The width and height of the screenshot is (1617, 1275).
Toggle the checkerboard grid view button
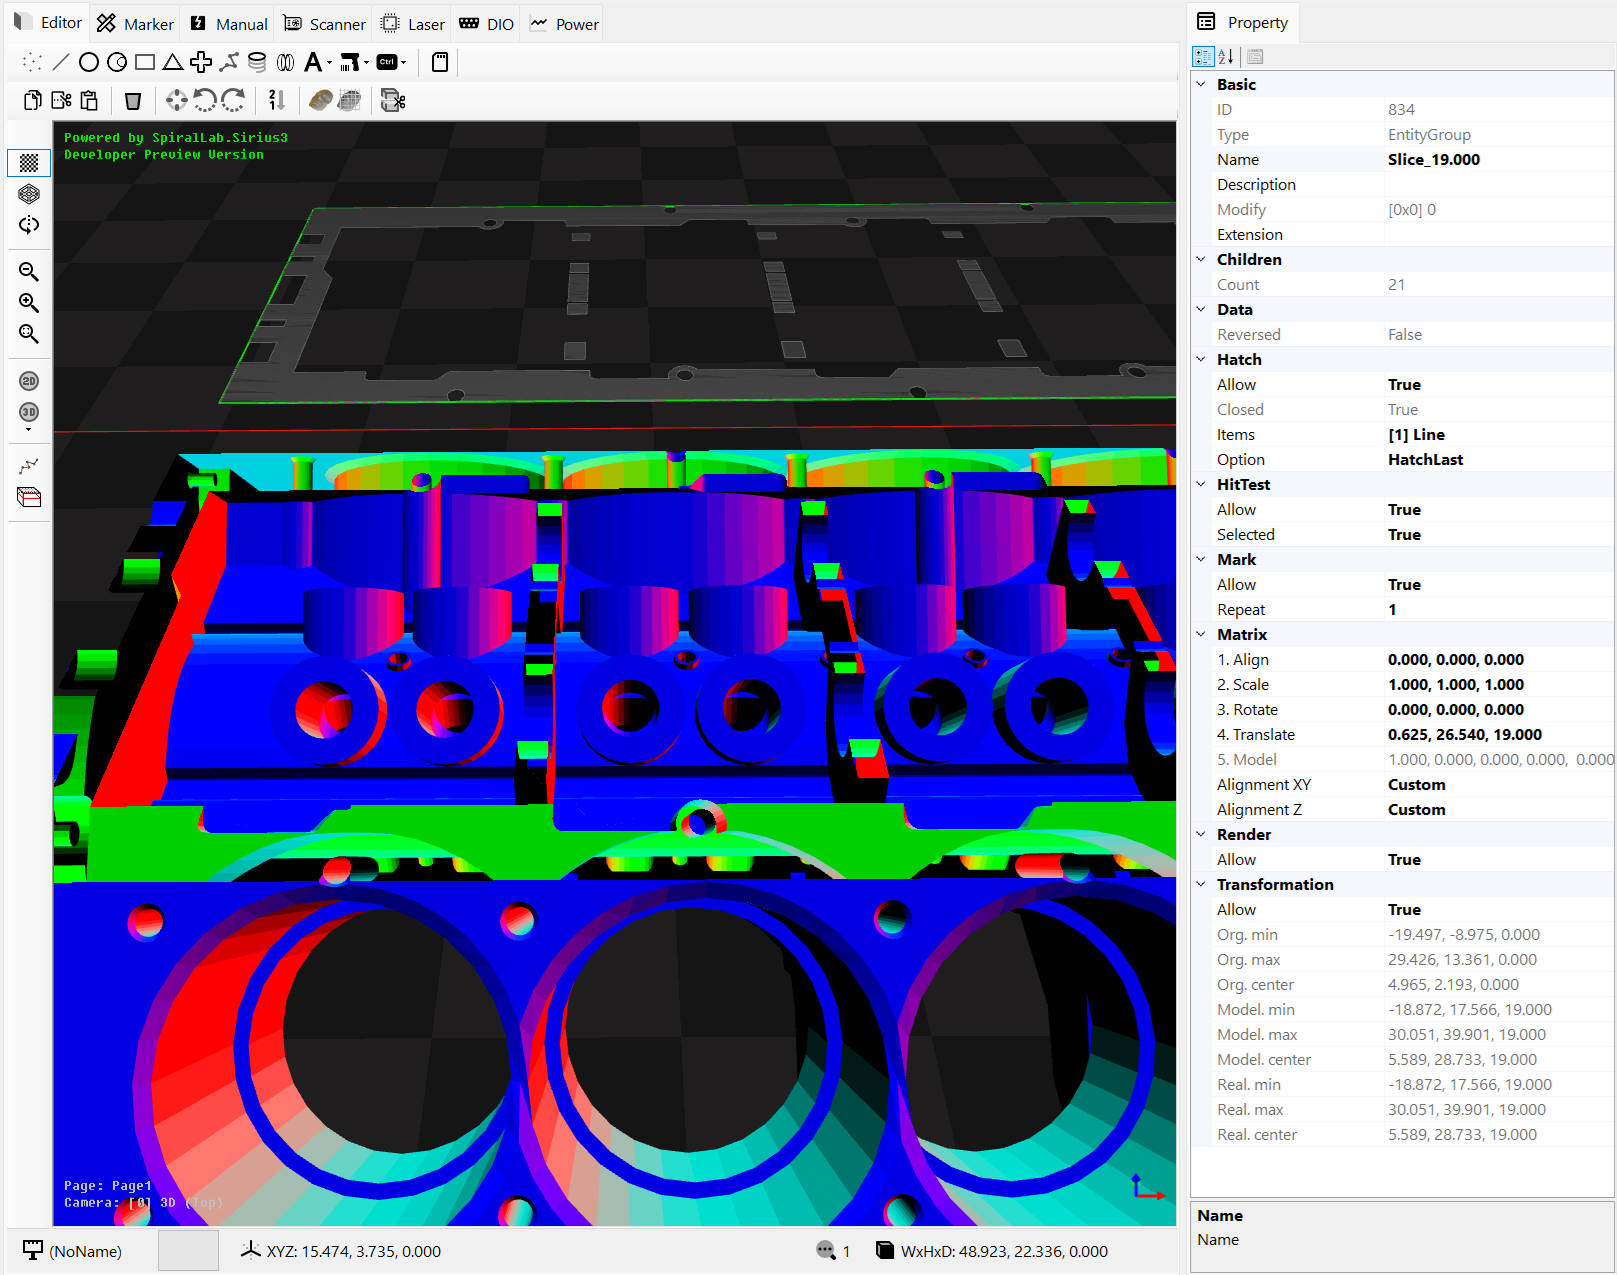pos(29,163)
